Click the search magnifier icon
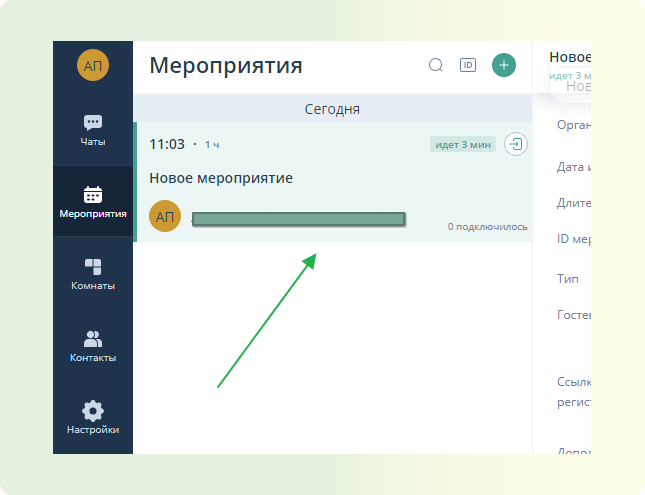This screenshot has height=495, width=645. pos(436,65)
